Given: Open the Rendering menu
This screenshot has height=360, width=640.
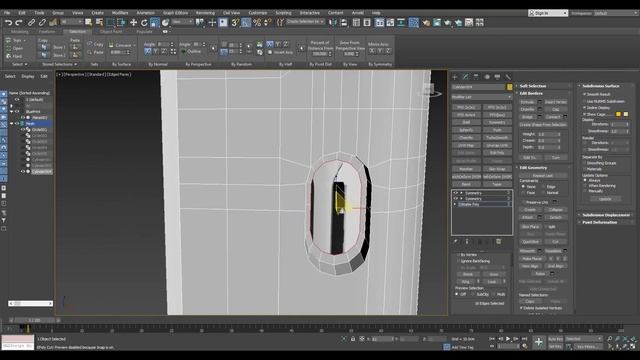Looking at the screenshot, I should 205,13.
